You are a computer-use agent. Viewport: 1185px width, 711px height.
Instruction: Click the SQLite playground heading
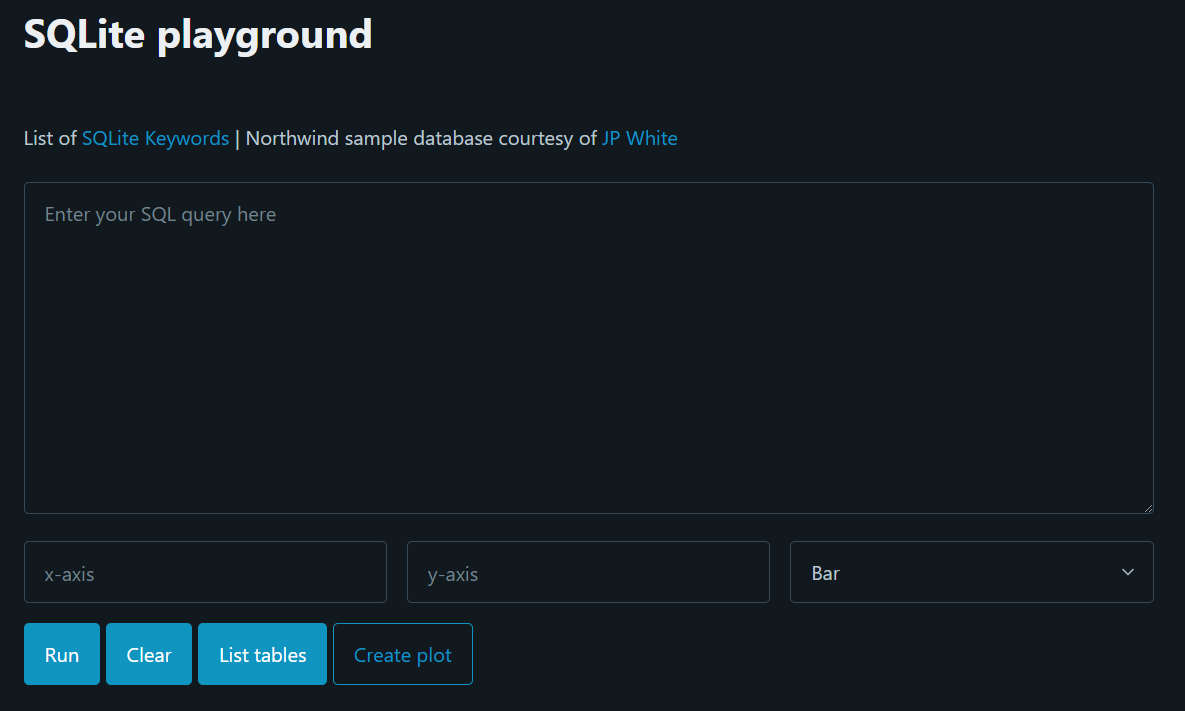tap(197, 34)
